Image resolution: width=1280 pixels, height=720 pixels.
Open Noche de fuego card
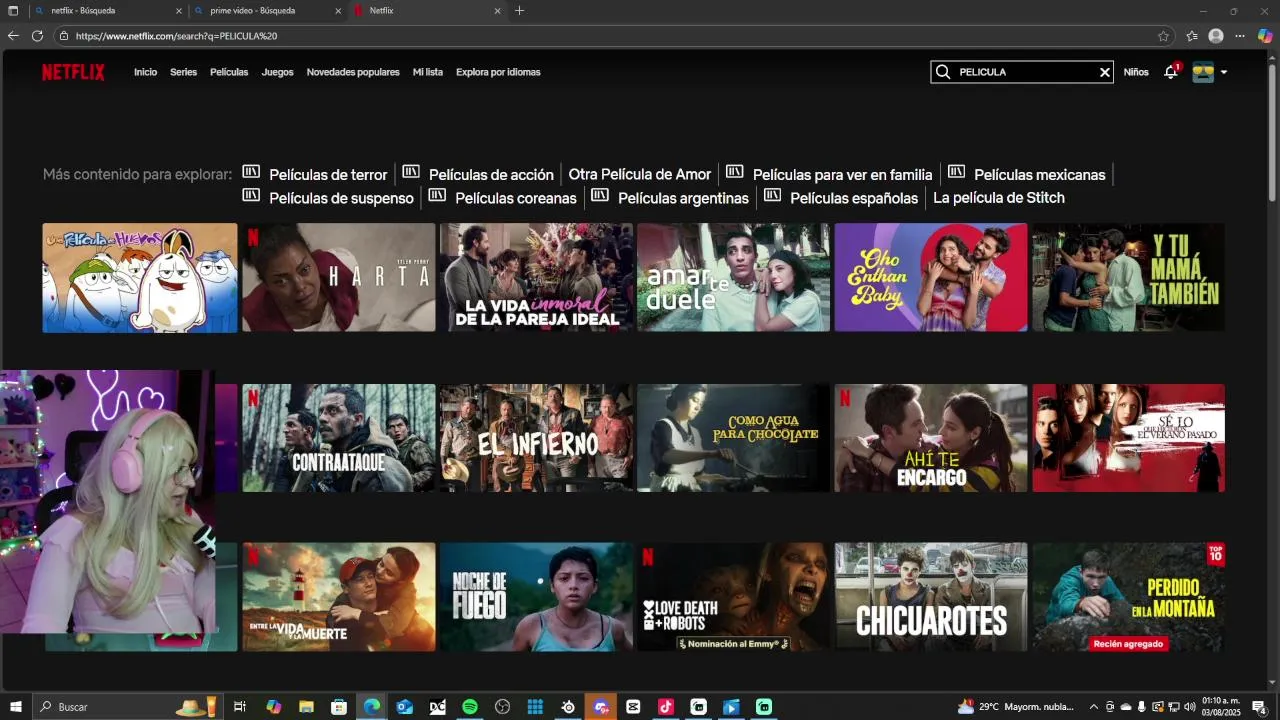[x=536, y=597]
